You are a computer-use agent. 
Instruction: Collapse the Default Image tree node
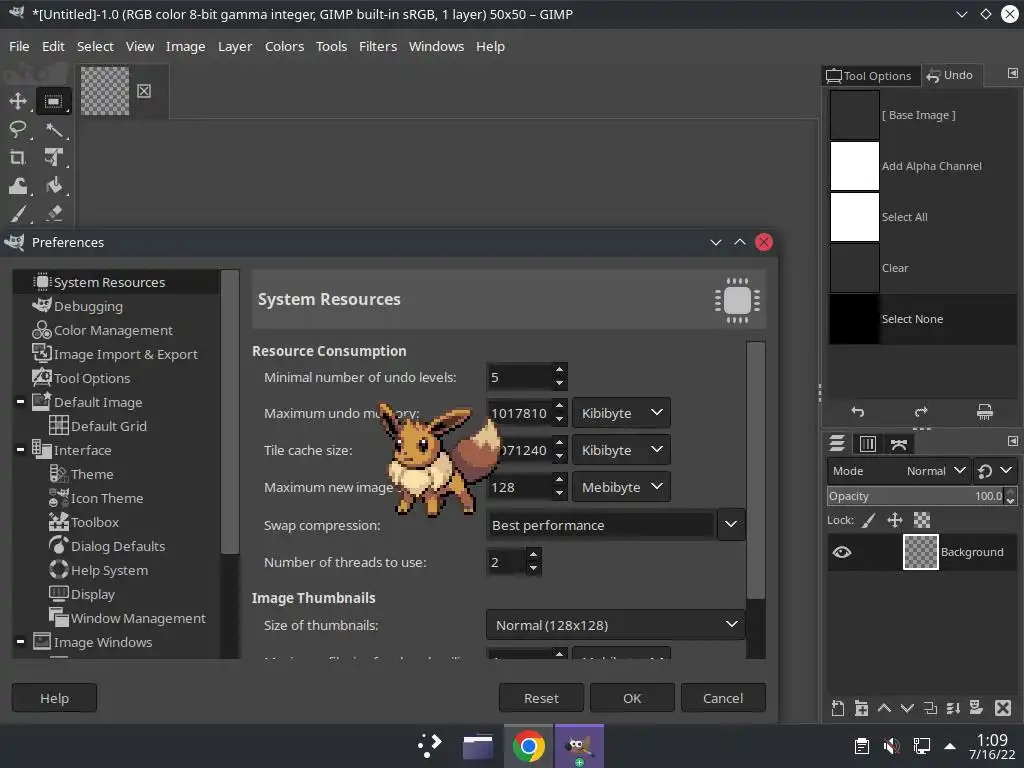[x=20, y=402]
